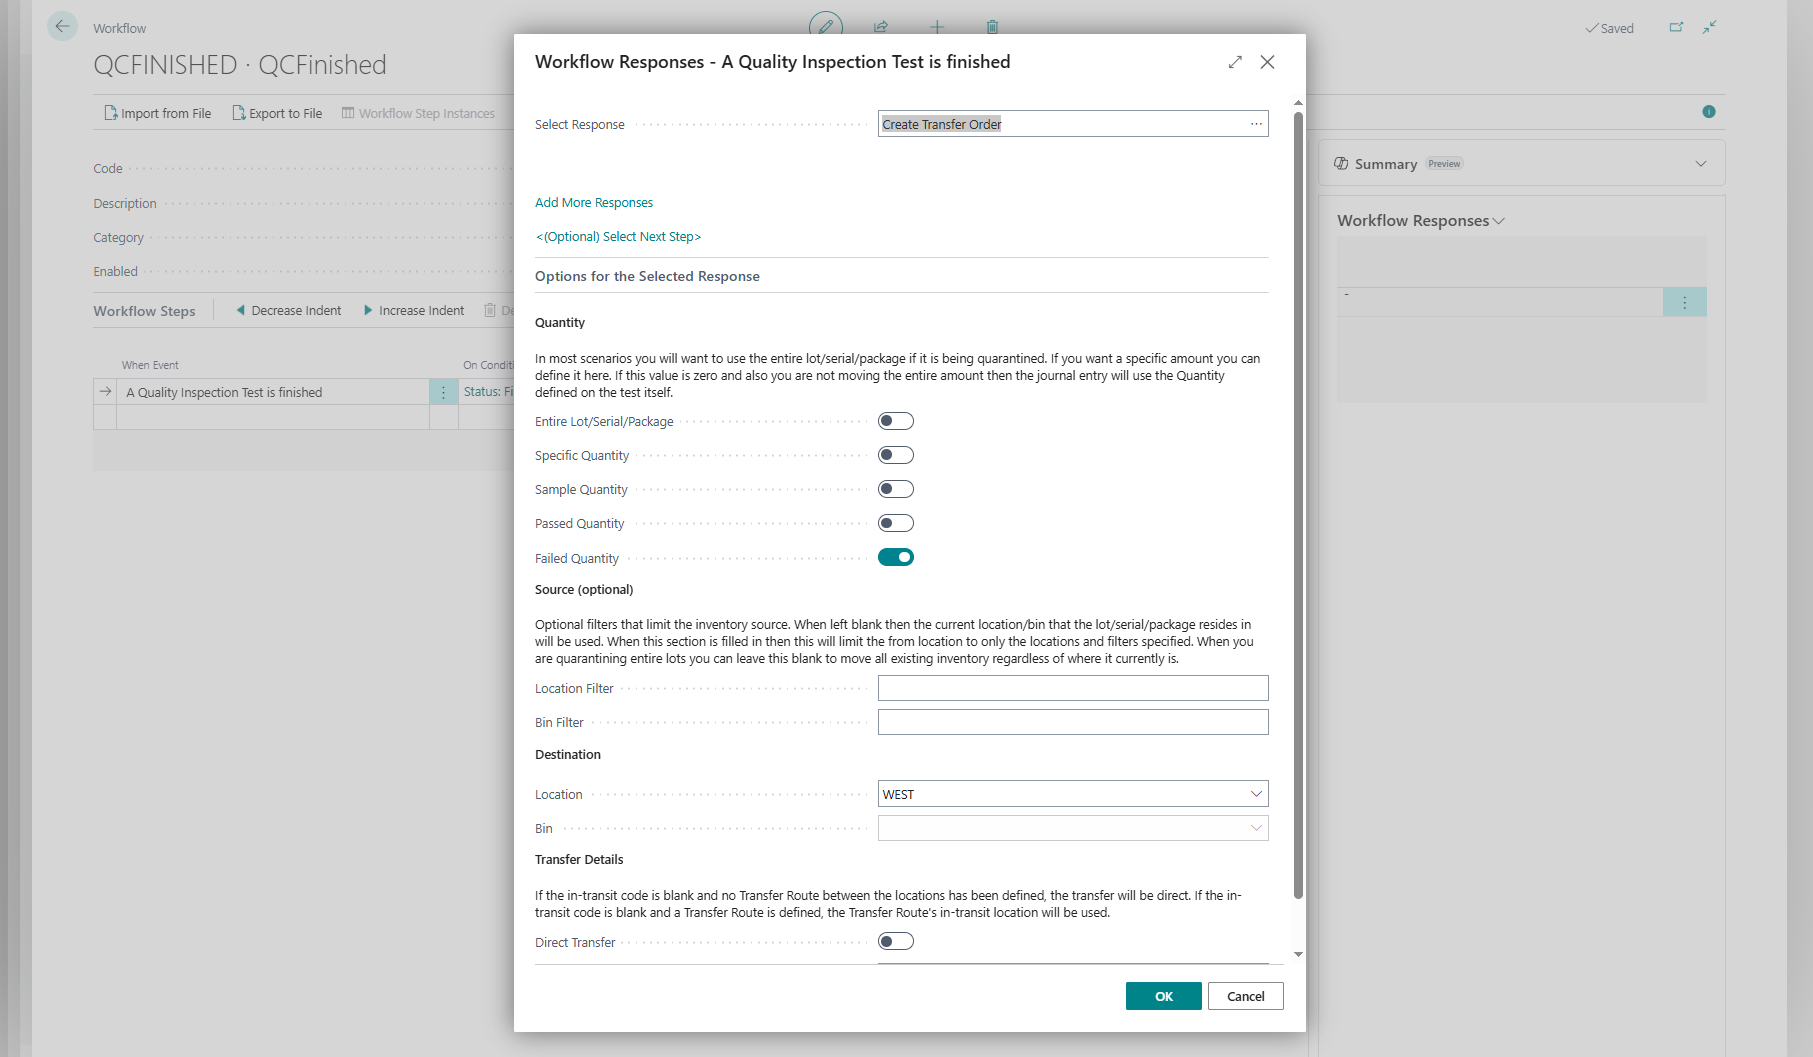Image resolution: width=1813 pixels, height=1057 pixels.
Task: Turn on the Direct Transfer toggle
Action: tap(896, 941)
